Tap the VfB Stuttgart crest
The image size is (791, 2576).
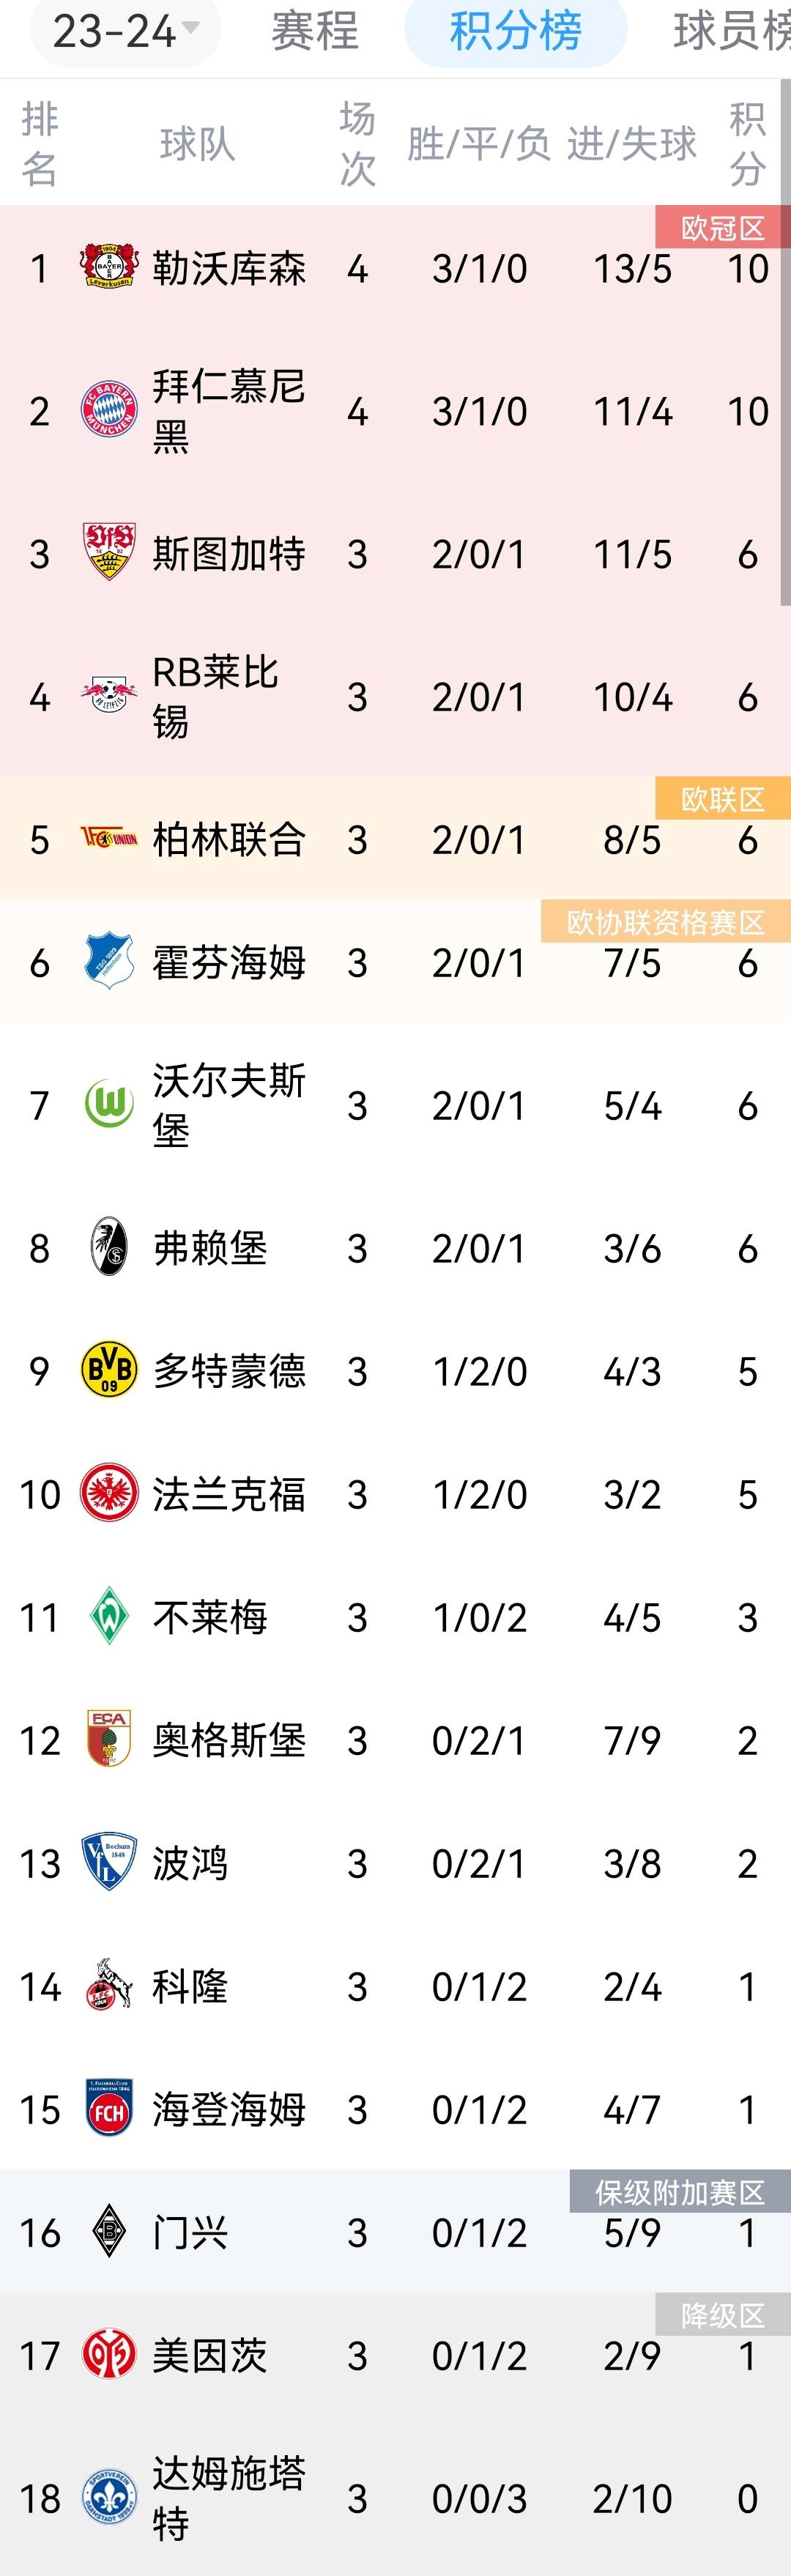click(109, 553)
